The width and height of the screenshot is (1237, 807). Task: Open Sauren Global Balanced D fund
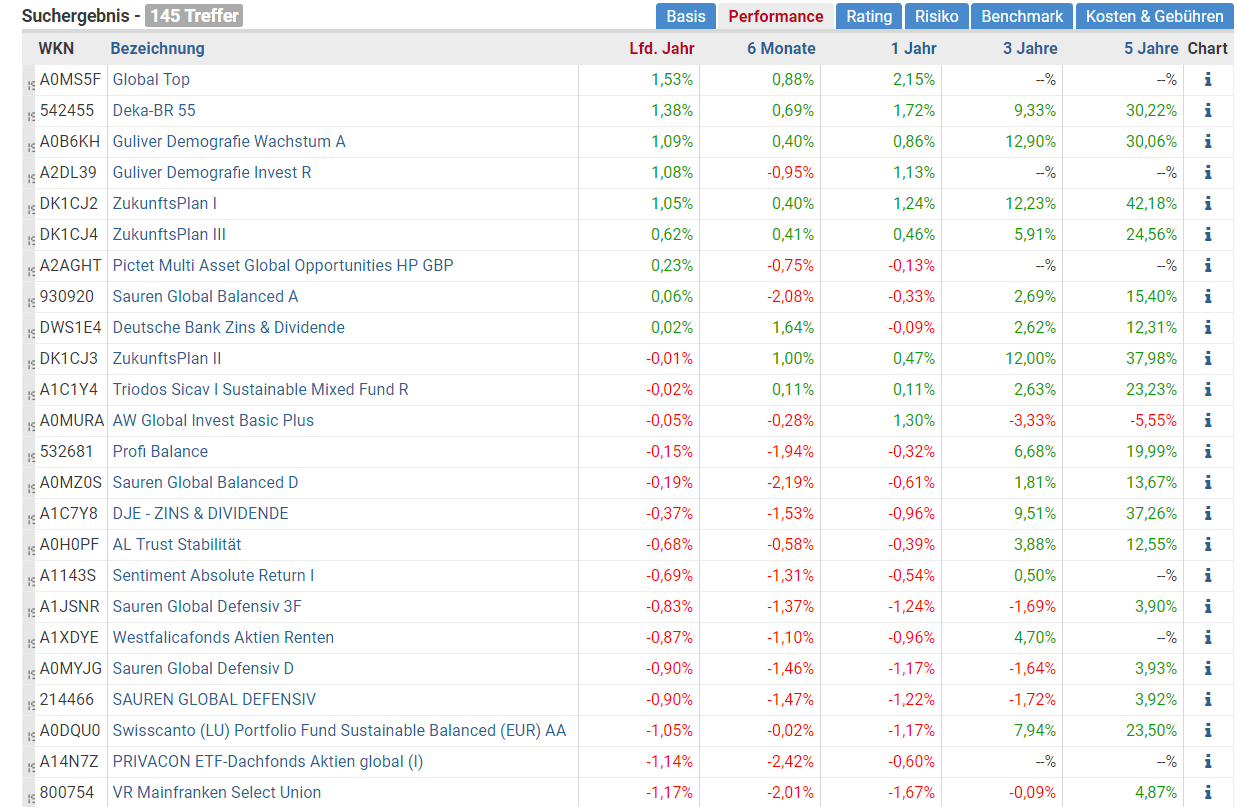coord(205,483)
